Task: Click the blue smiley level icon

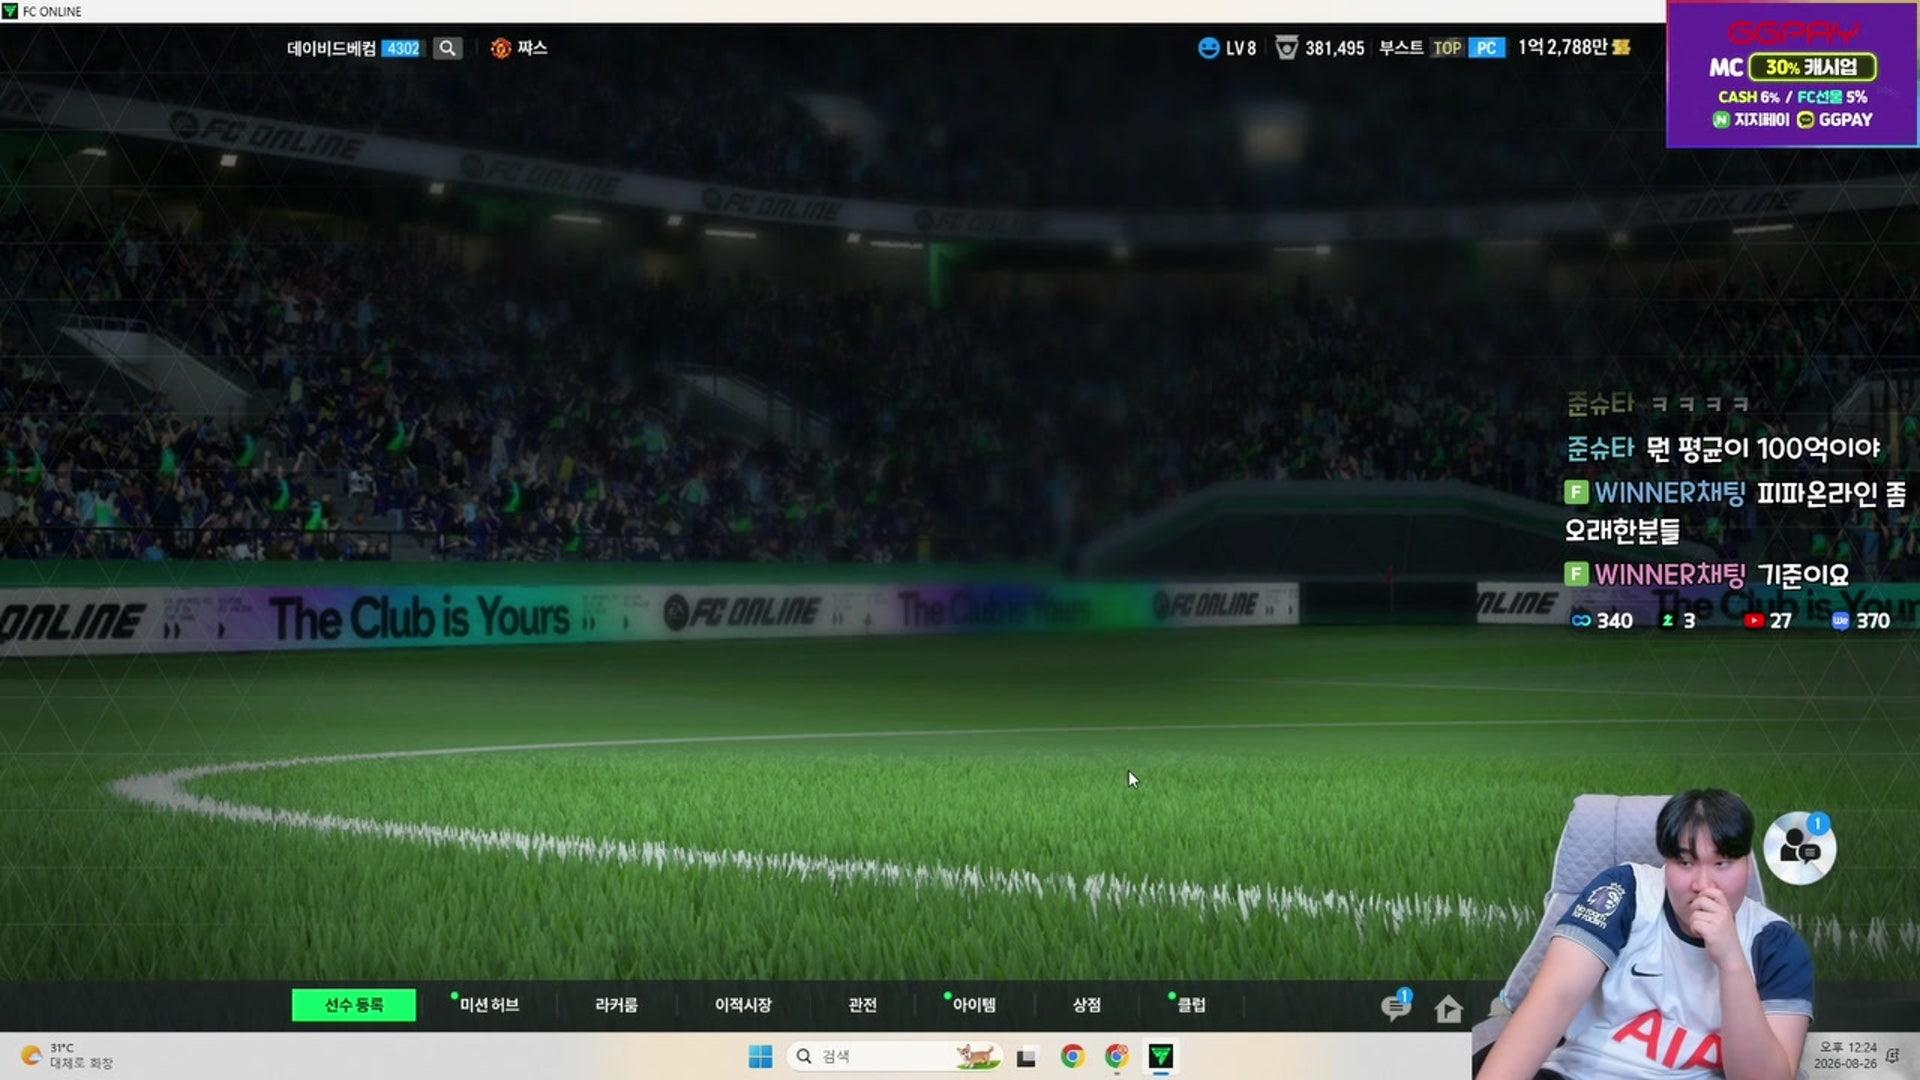Action: click(1208, 48)
